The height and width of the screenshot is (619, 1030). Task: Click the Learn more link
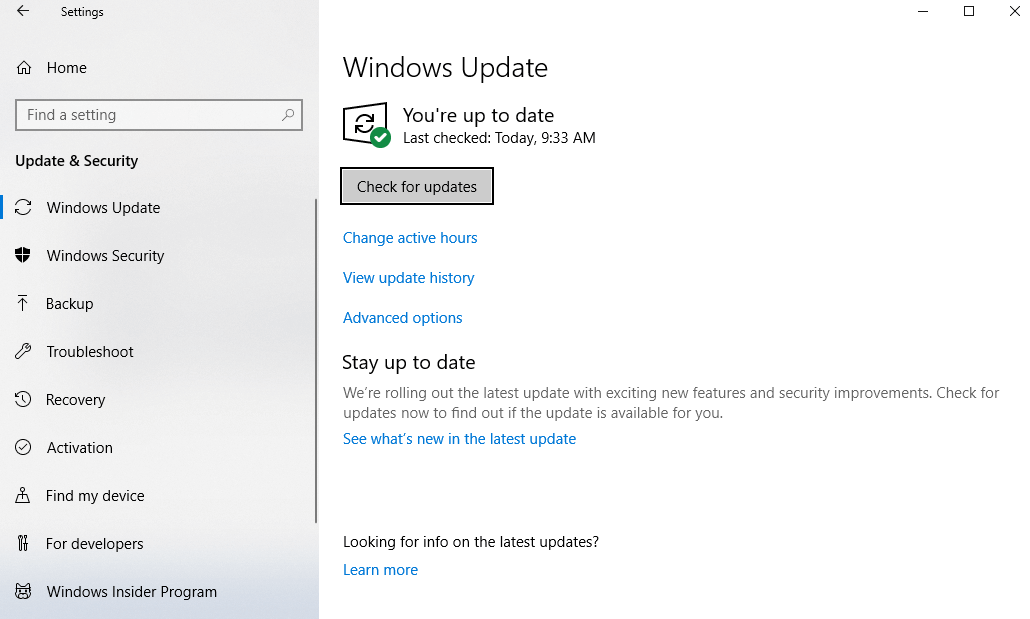pos(380,570)
